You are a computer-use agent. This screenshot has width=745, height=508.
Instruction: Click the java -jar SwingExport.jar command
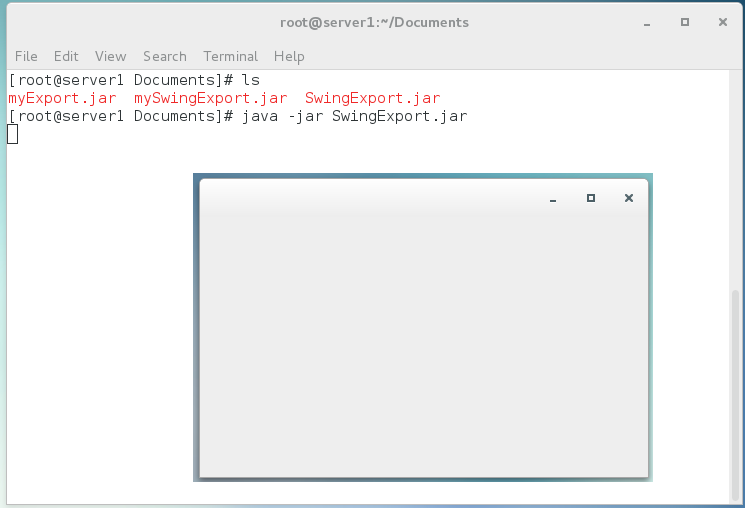pos(354,116)
